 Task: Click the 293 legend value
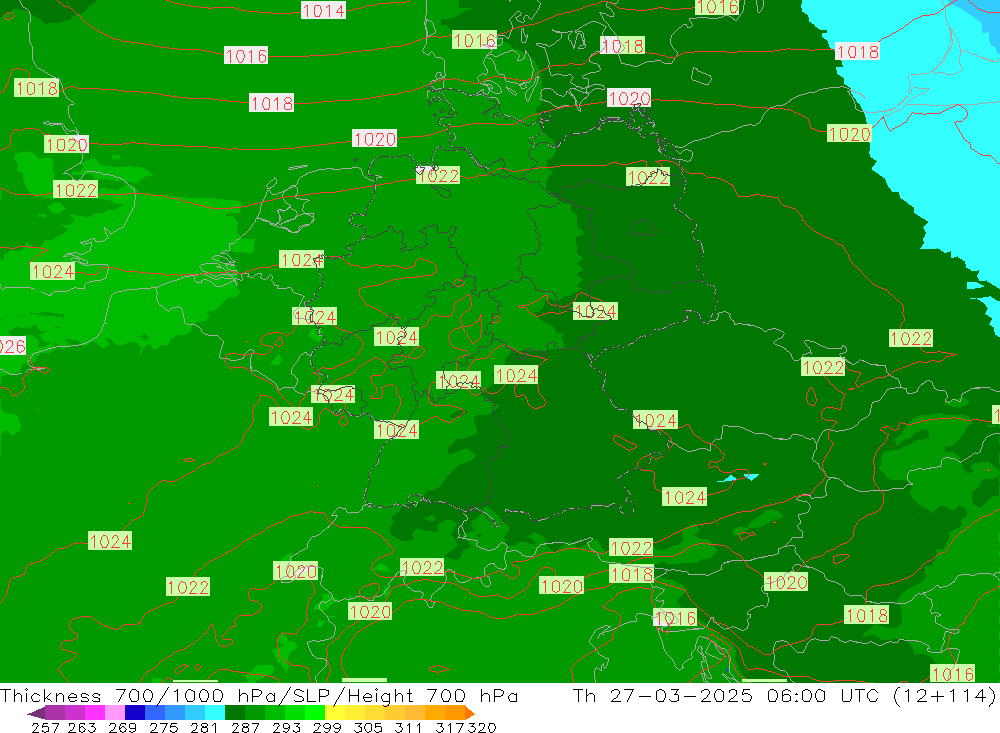[x=286, y=727]
